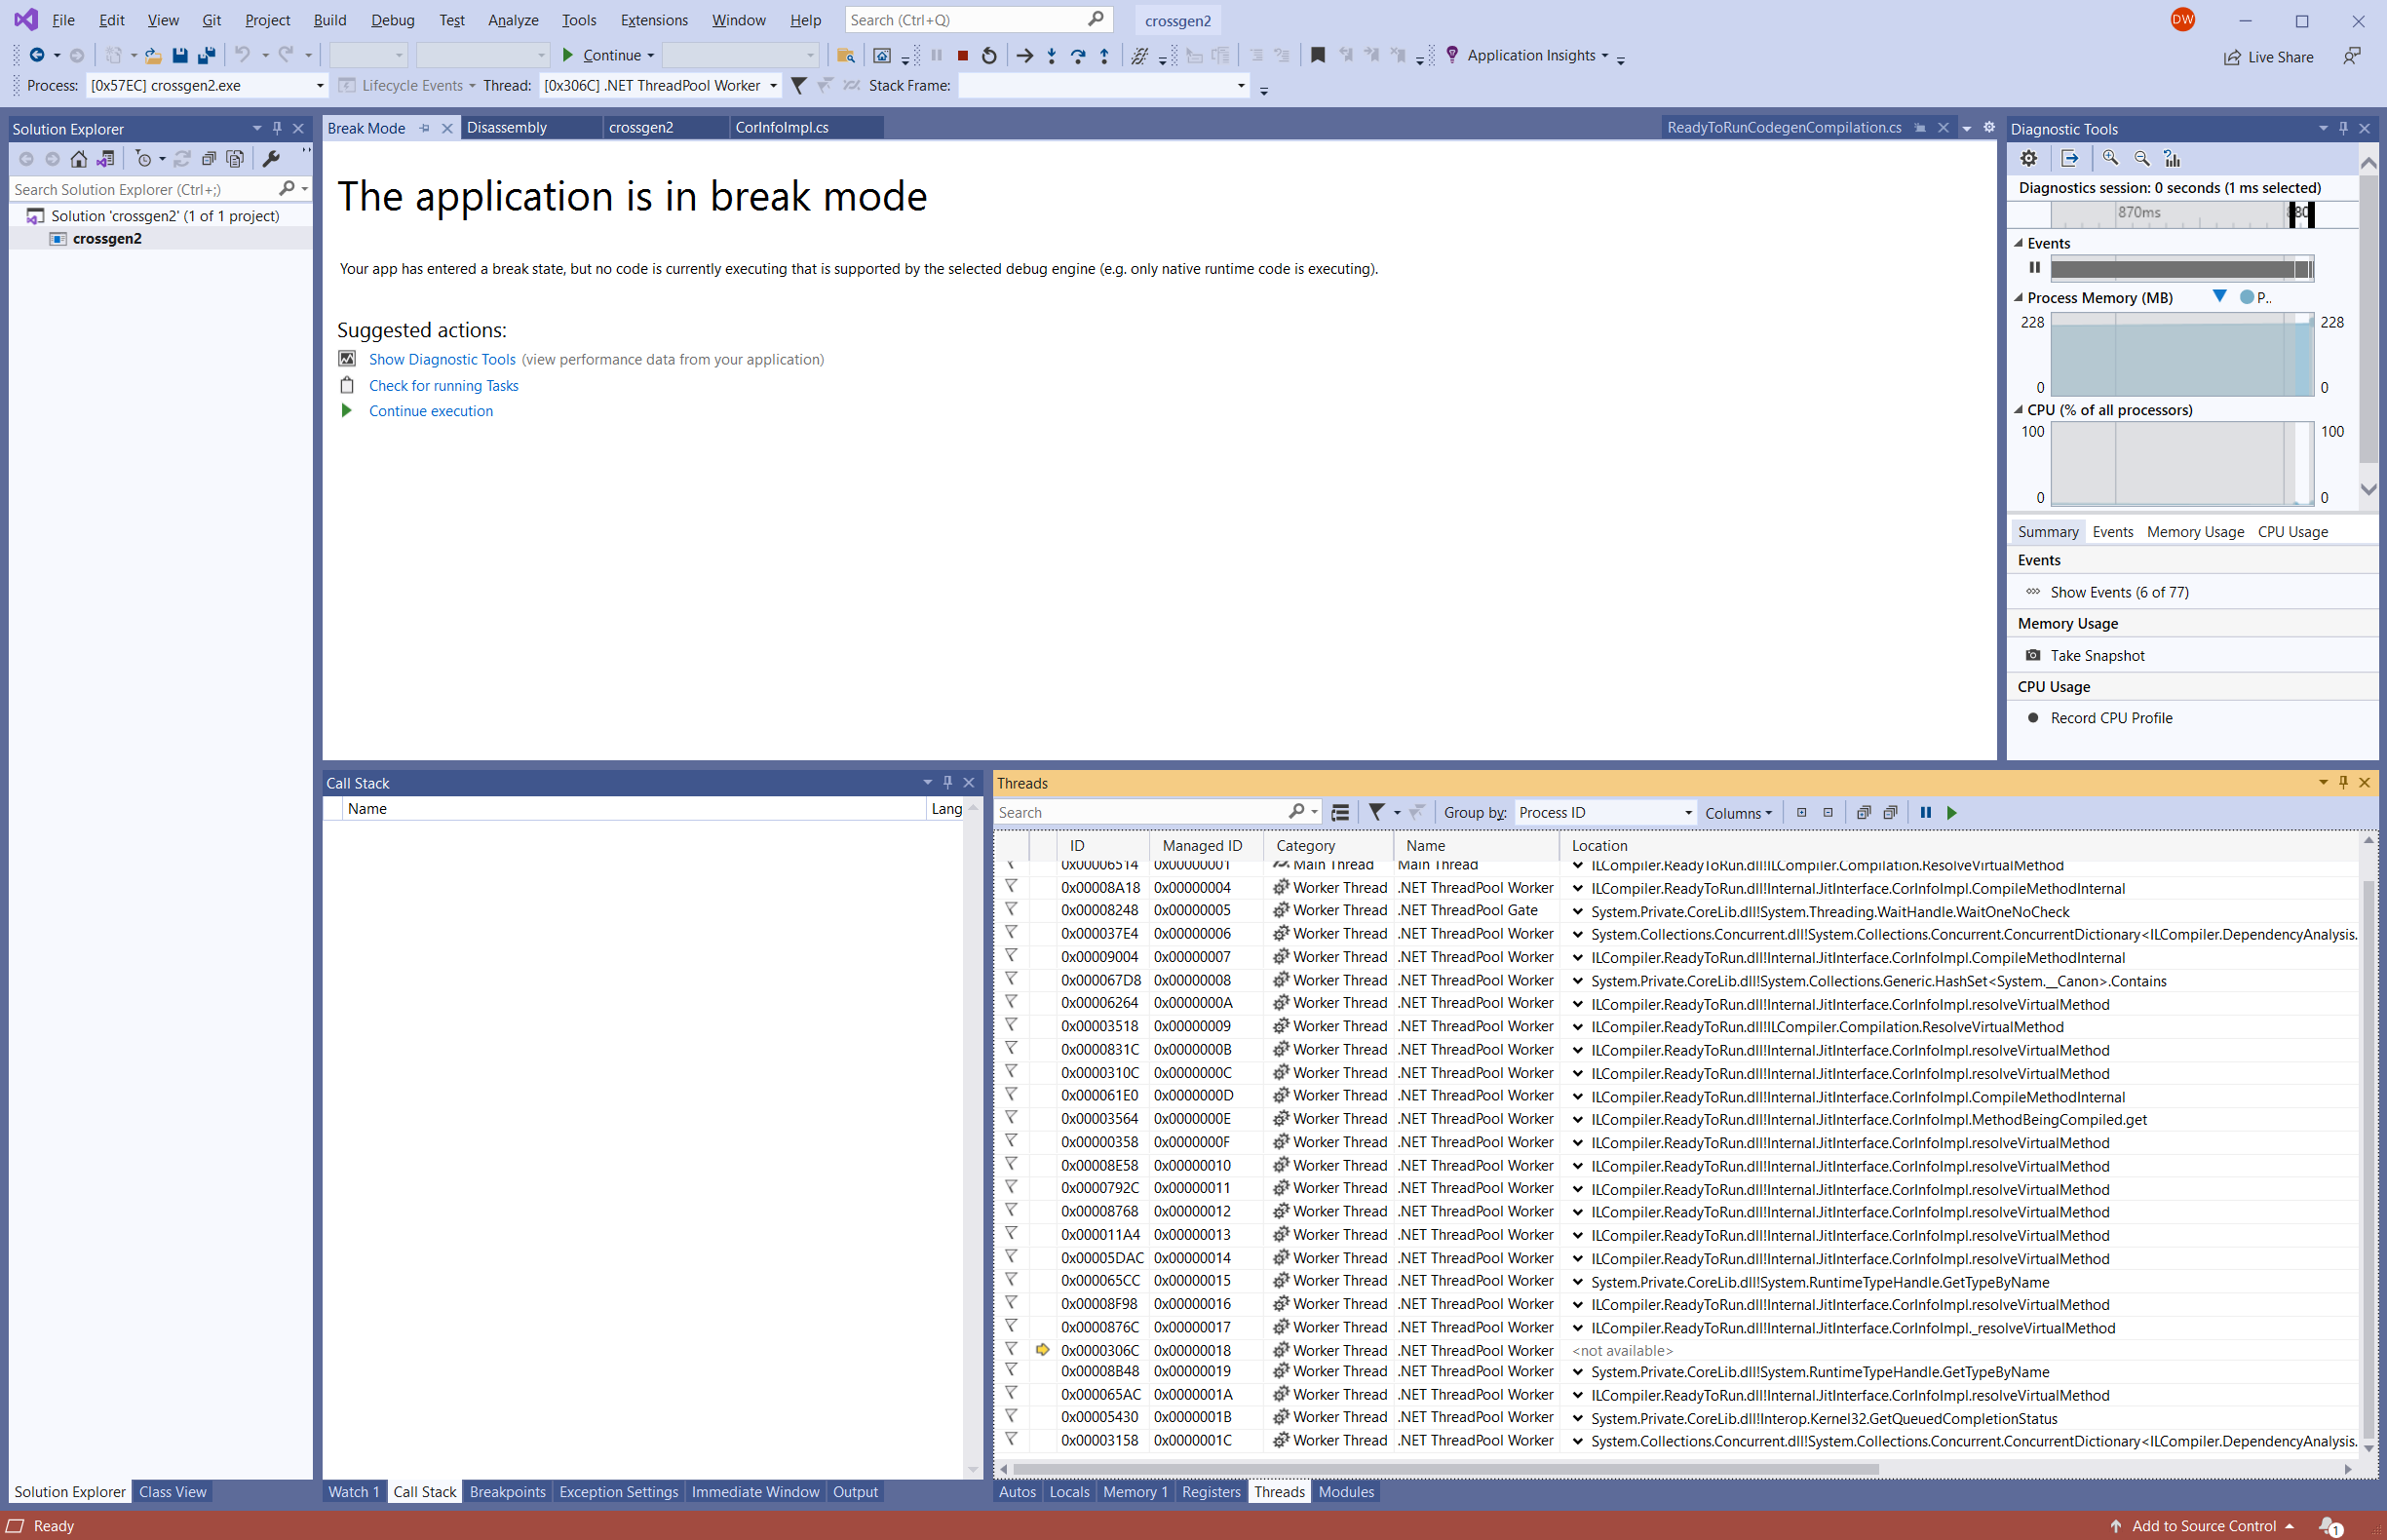This screenshot has height=1540, width=2387.
Task: Click the Restart debugging icon
Action: (x=989, y=56)
